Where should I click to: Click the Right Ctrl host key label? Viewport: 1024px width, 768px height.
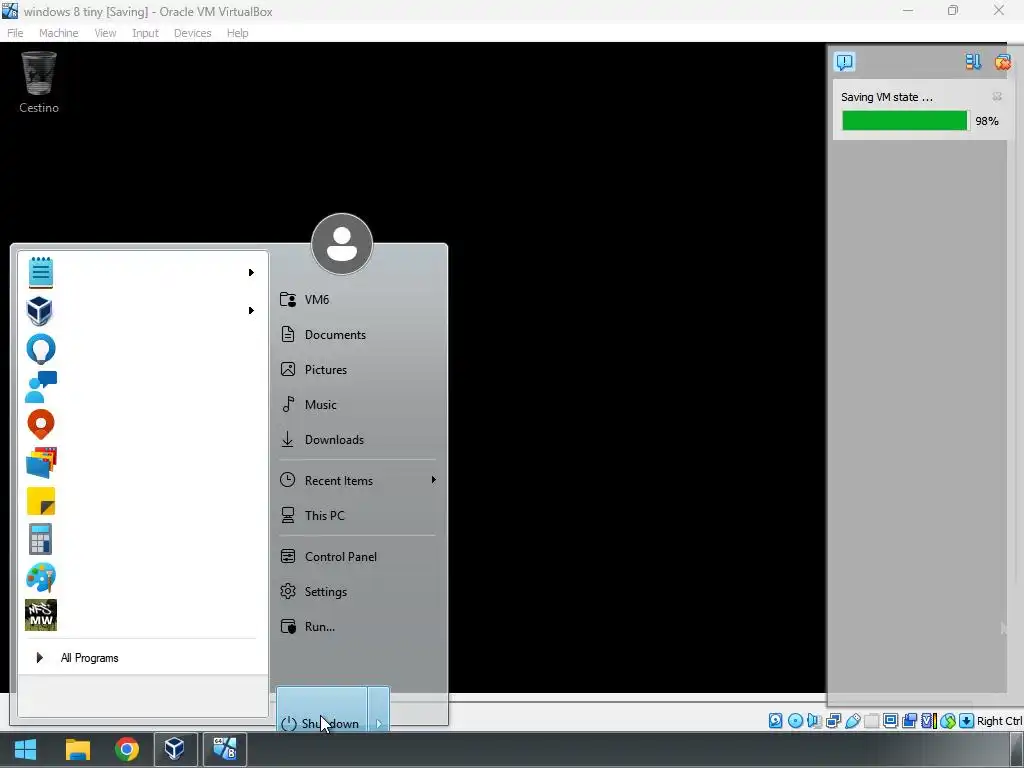point(999,721)
